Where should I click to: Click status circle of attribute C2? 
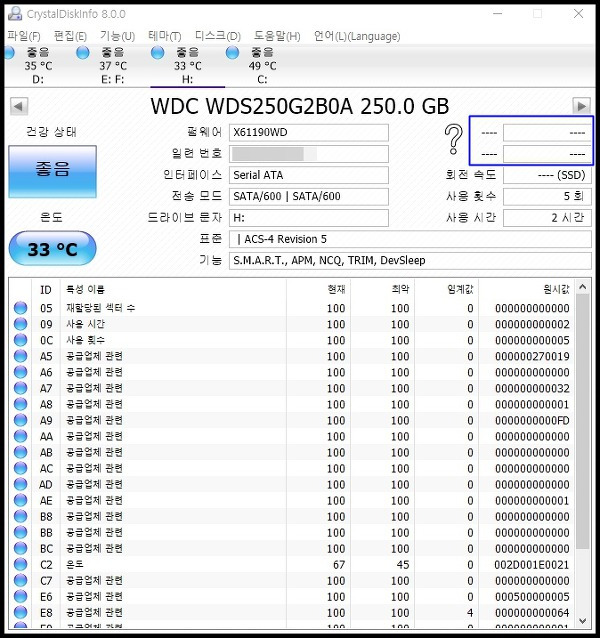(x=20, y=564)
